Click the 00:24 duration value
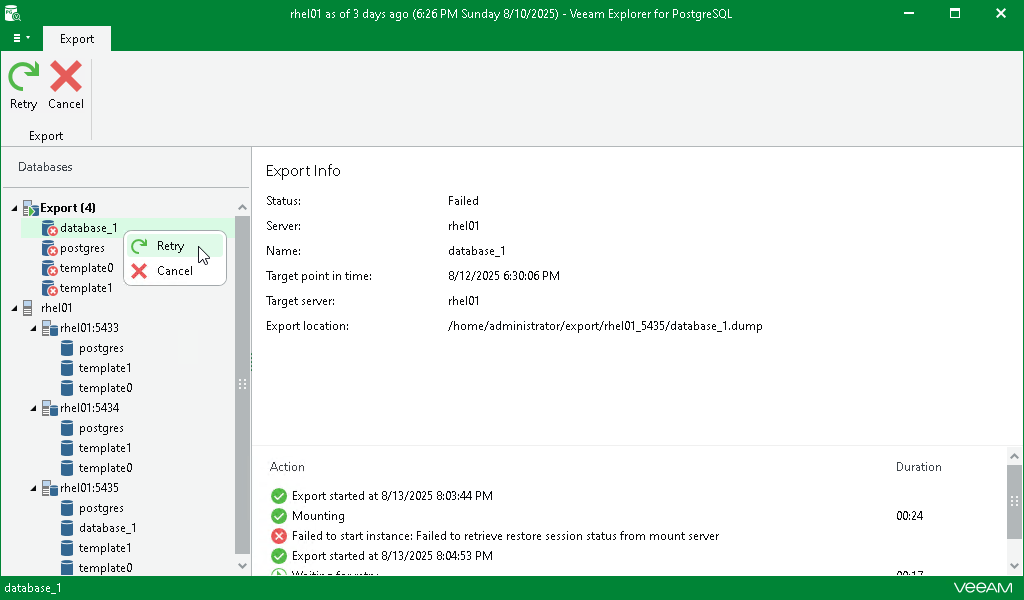 tap(909, 516)
